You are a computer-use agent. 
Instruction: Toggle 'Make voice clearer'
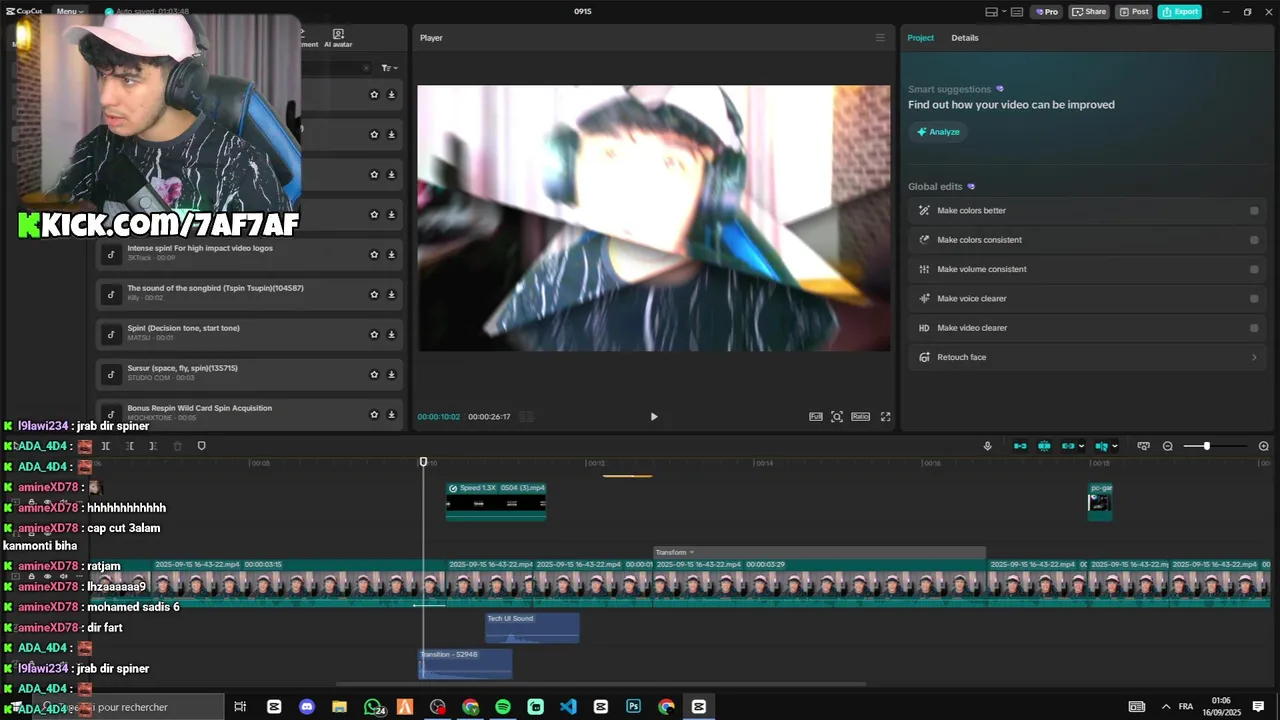[1254, 299]
